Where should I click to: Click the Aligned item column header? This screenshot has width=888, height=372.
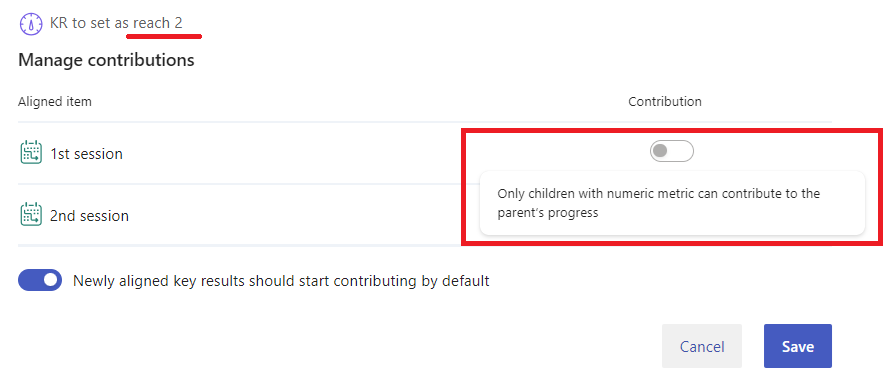55,101
